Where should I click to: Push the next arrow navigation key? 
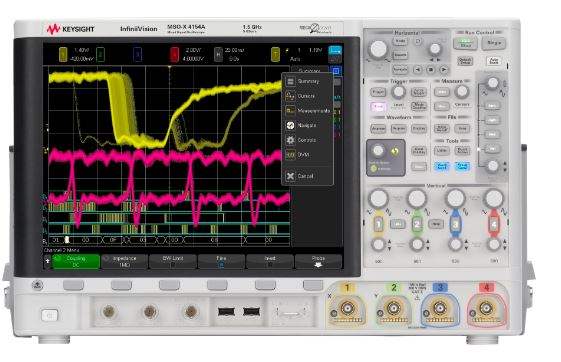(444, 69)
